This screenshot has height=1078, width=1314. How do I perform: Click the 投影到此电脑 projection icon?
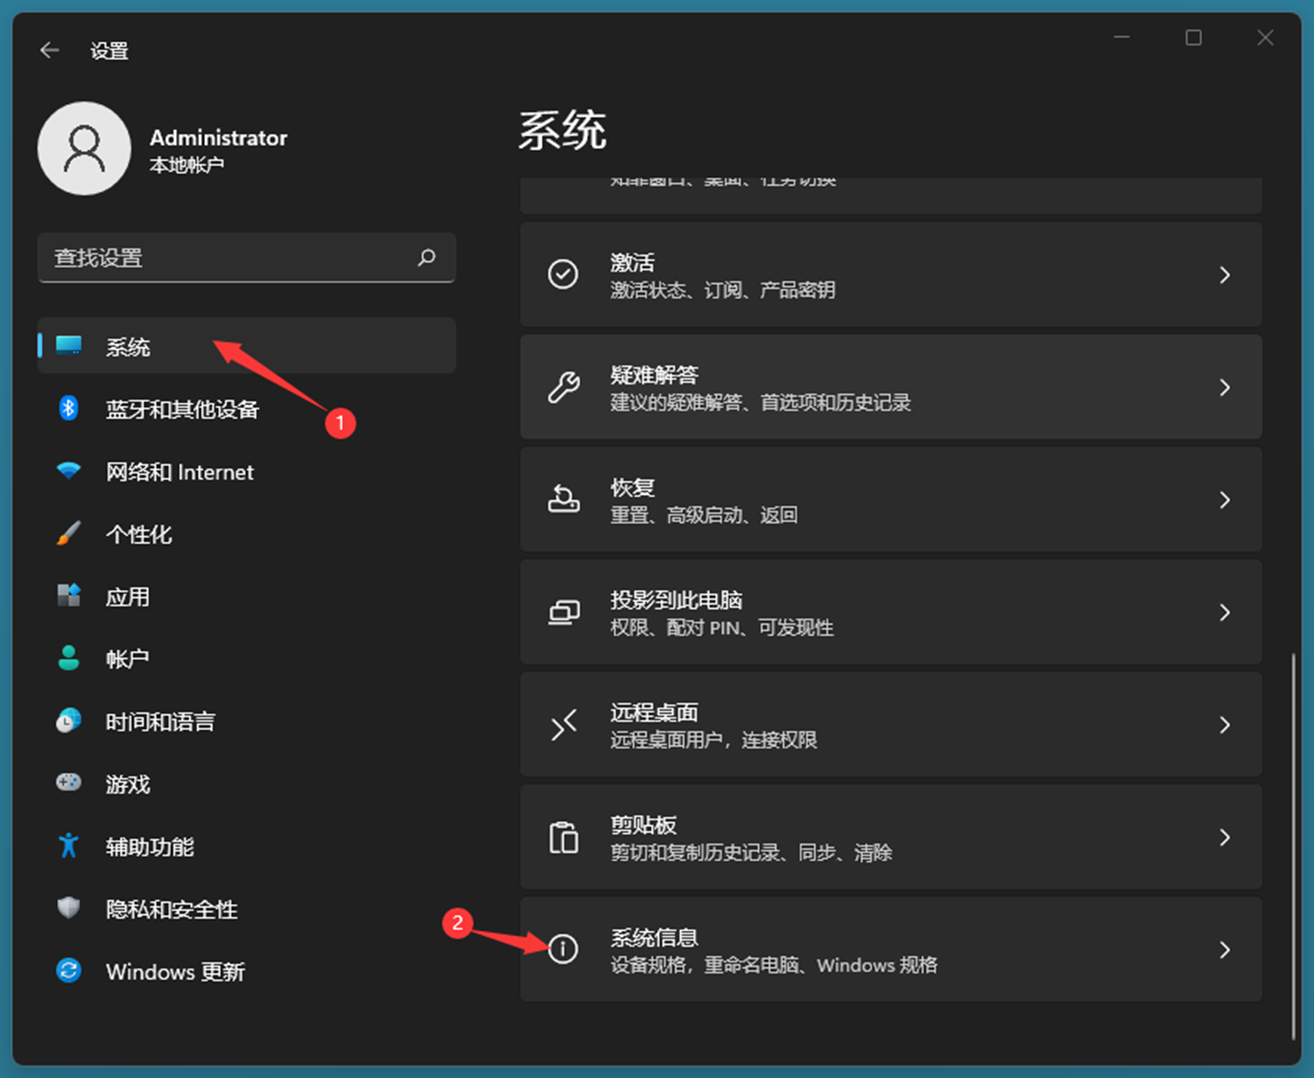[563, 612]
